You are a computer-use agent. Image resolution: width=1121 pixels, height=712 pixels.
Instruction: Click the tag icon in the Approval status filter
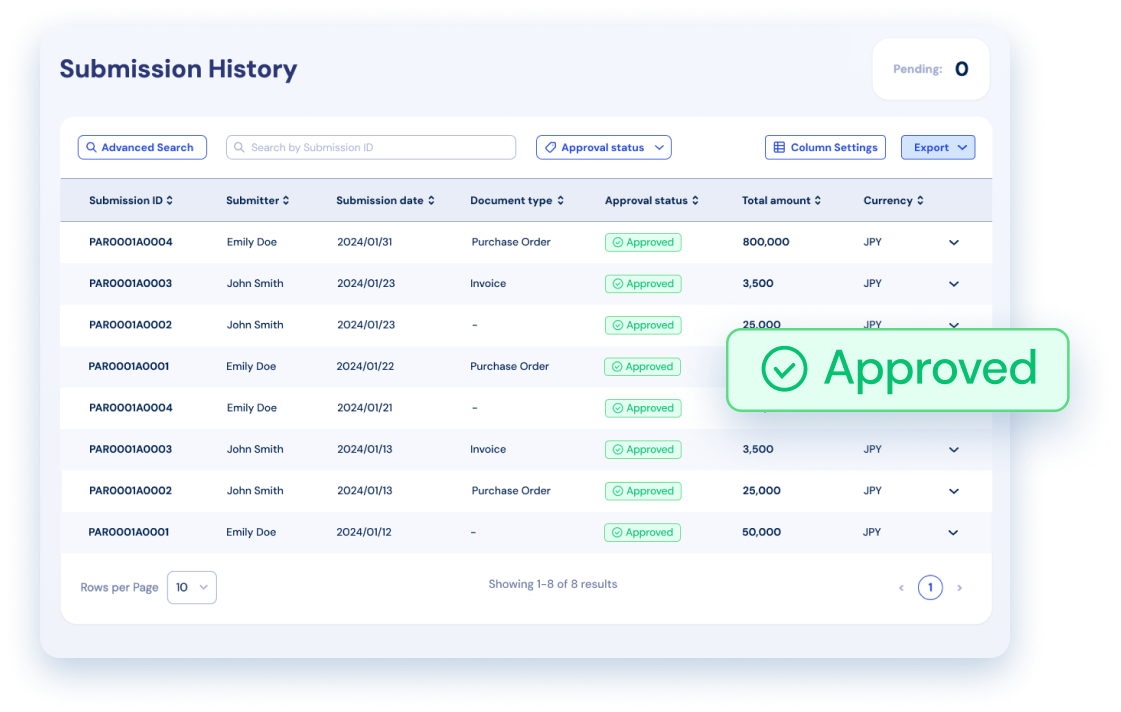tap(550, 147)
